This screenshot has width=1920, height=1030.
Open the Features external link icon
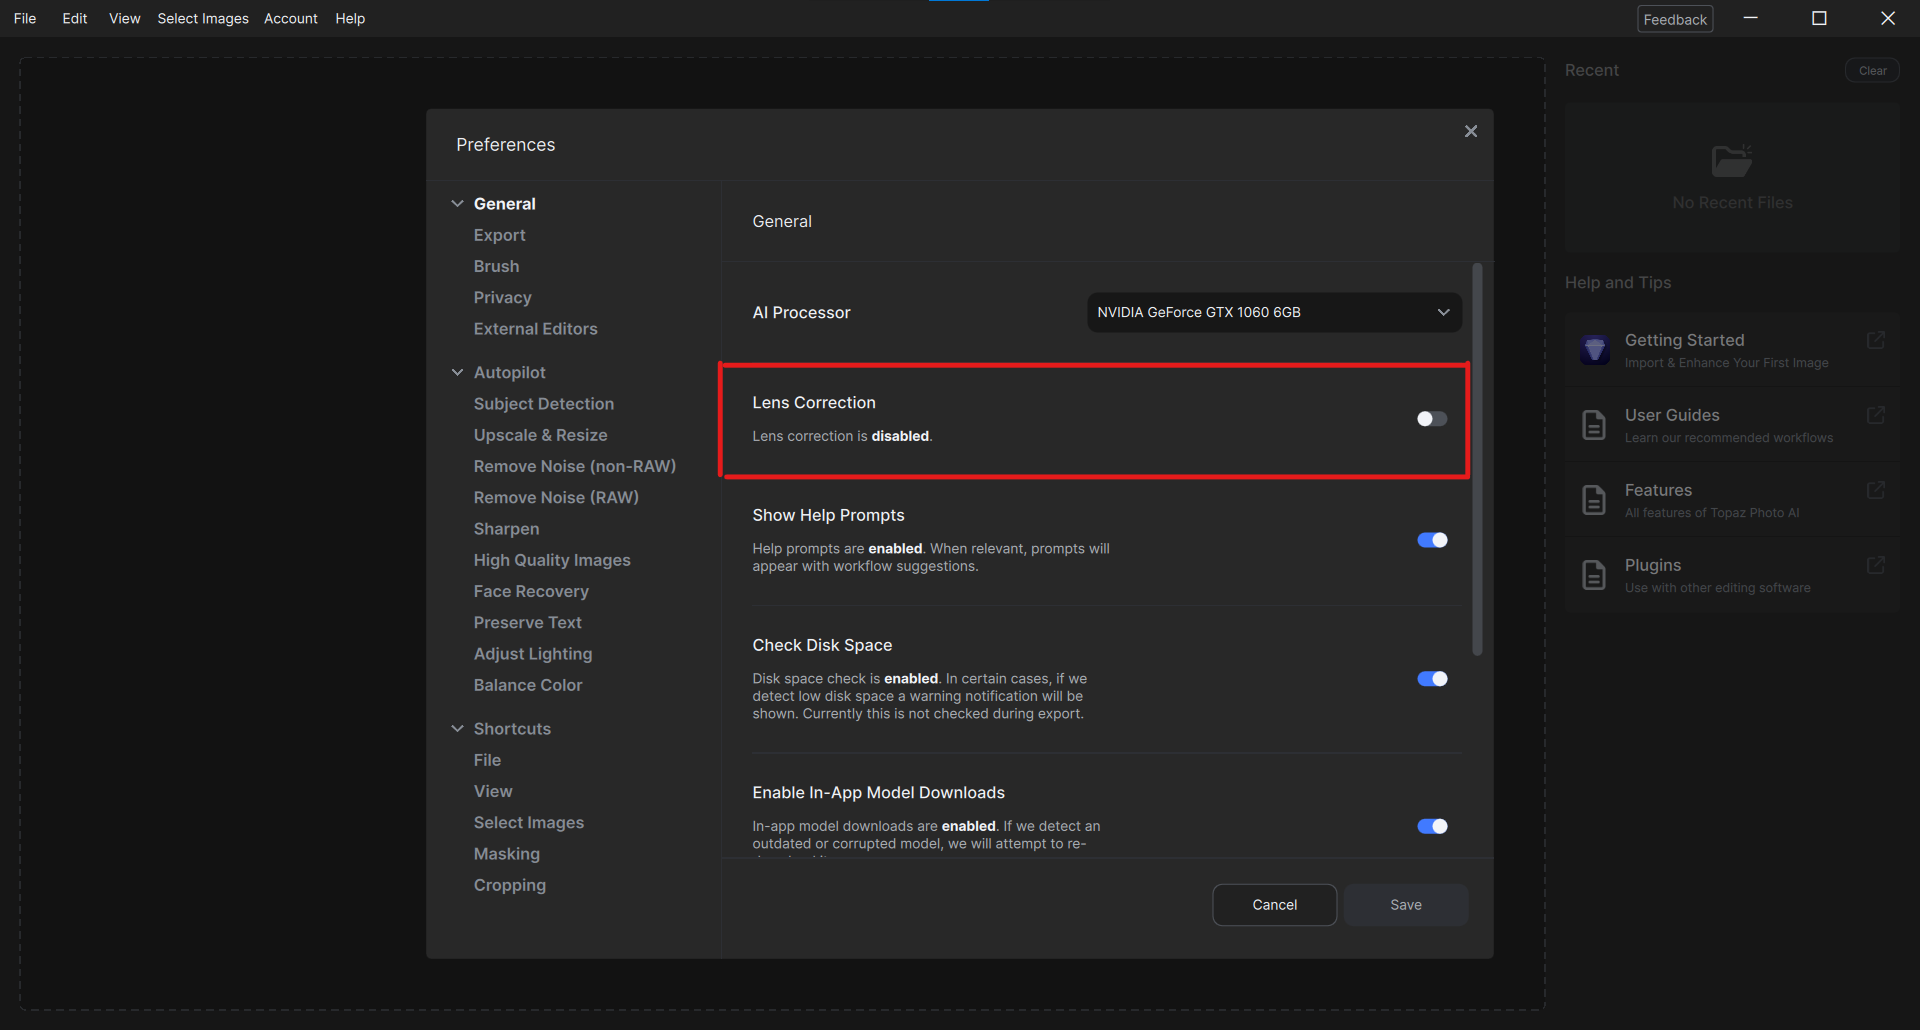click(x=1877, y=490)
